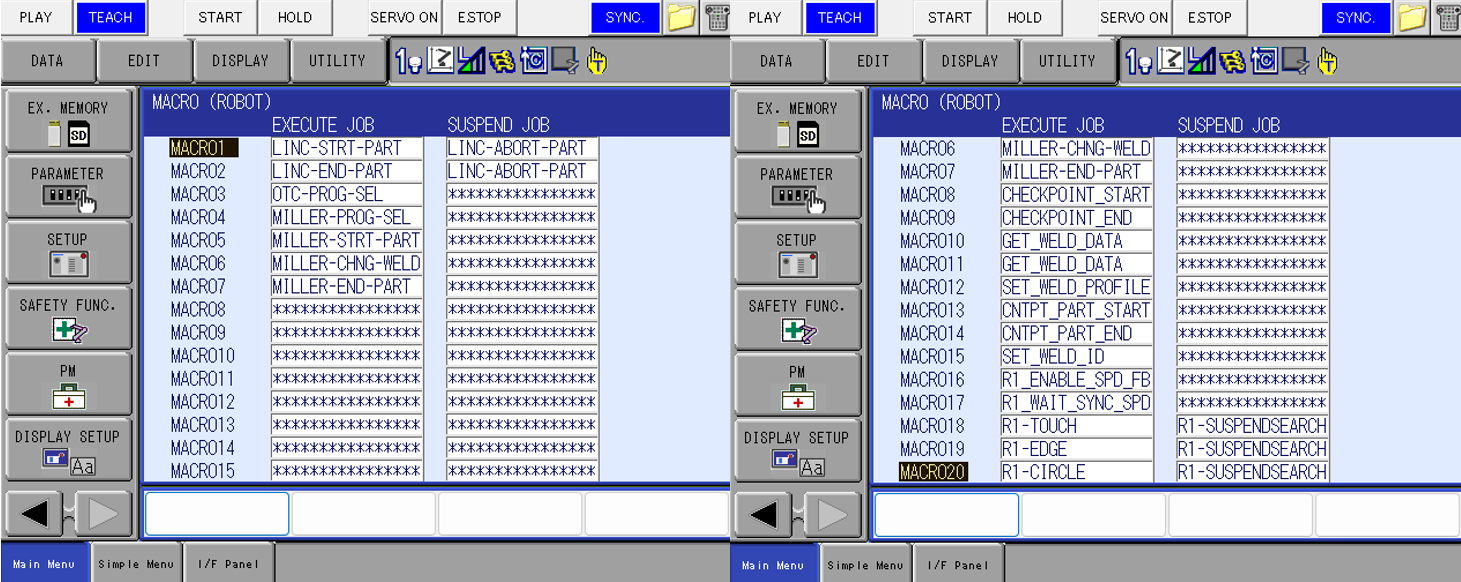
Task: Open the EX. MEMORY SD card menu, left screen
Action: click(68, 120)
